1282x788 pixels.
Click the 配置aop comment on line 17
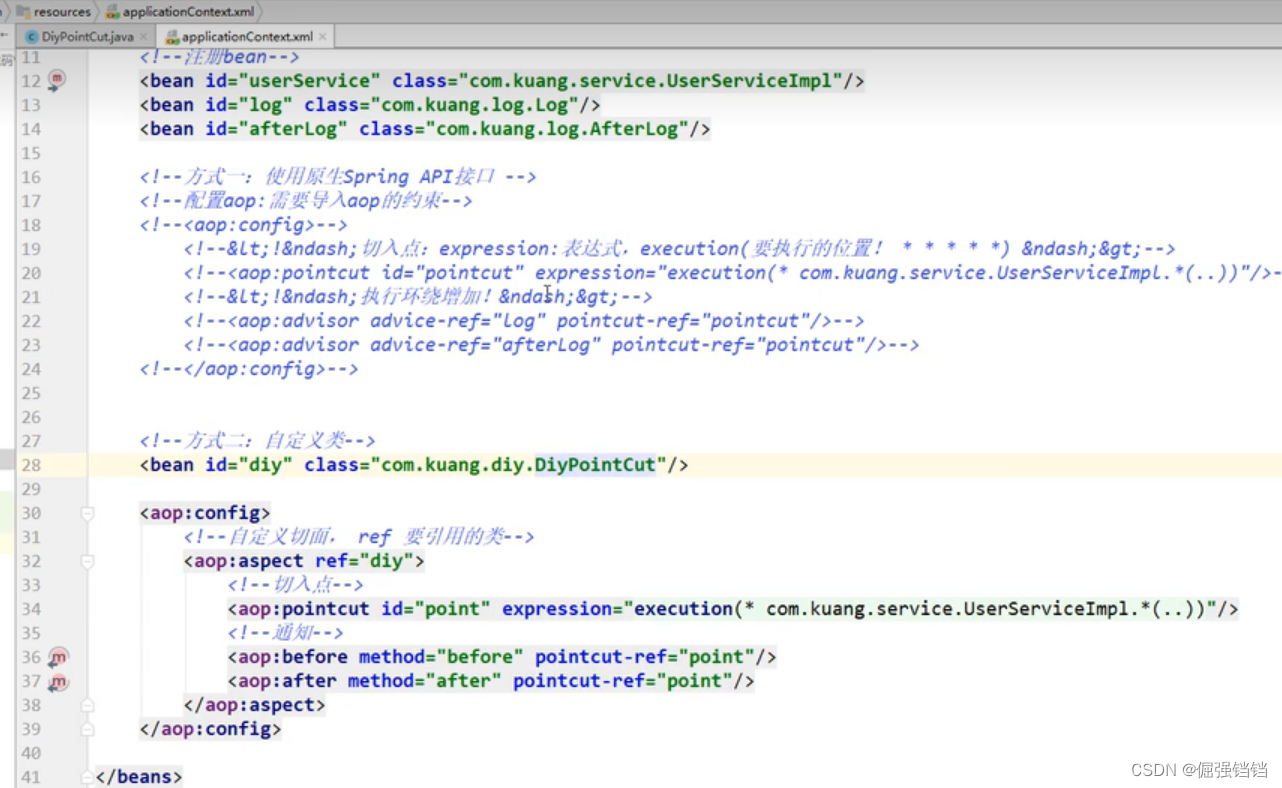pos(306,201)
